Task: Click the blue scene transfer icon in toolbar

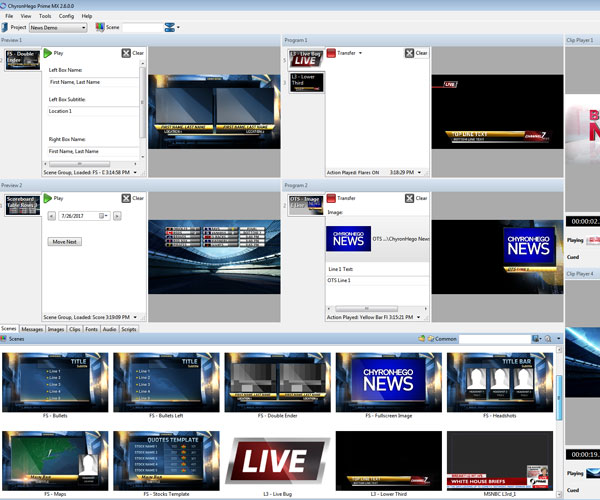Action: click(170, 27)
